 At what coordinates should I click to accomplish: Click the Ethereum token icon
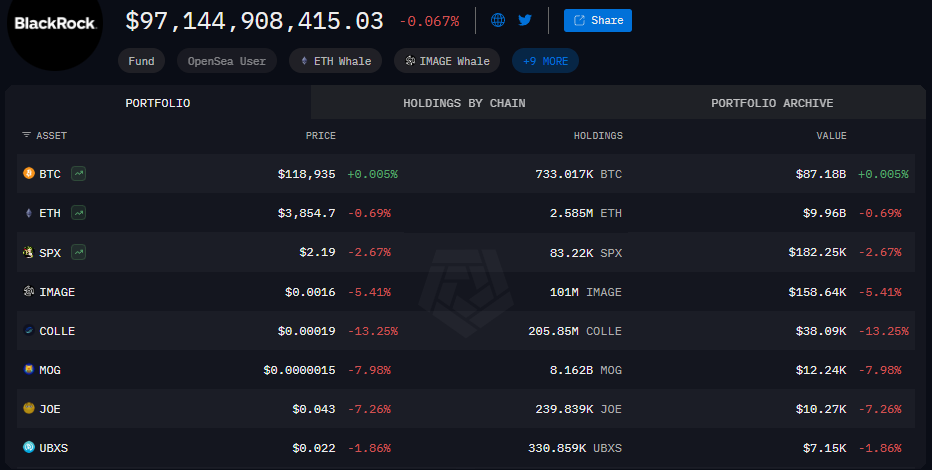(x=29, y=213)
